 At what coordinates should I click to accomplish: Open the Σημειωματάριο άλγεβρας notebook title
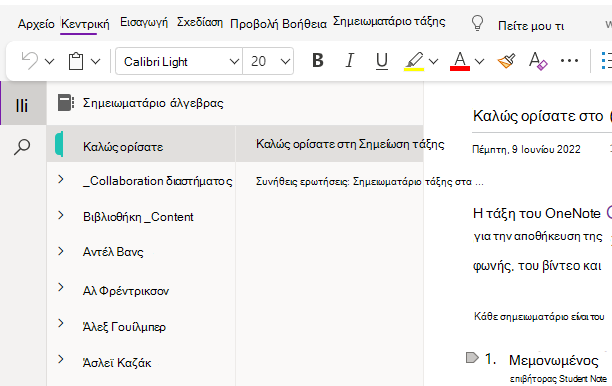click(153, 103)
